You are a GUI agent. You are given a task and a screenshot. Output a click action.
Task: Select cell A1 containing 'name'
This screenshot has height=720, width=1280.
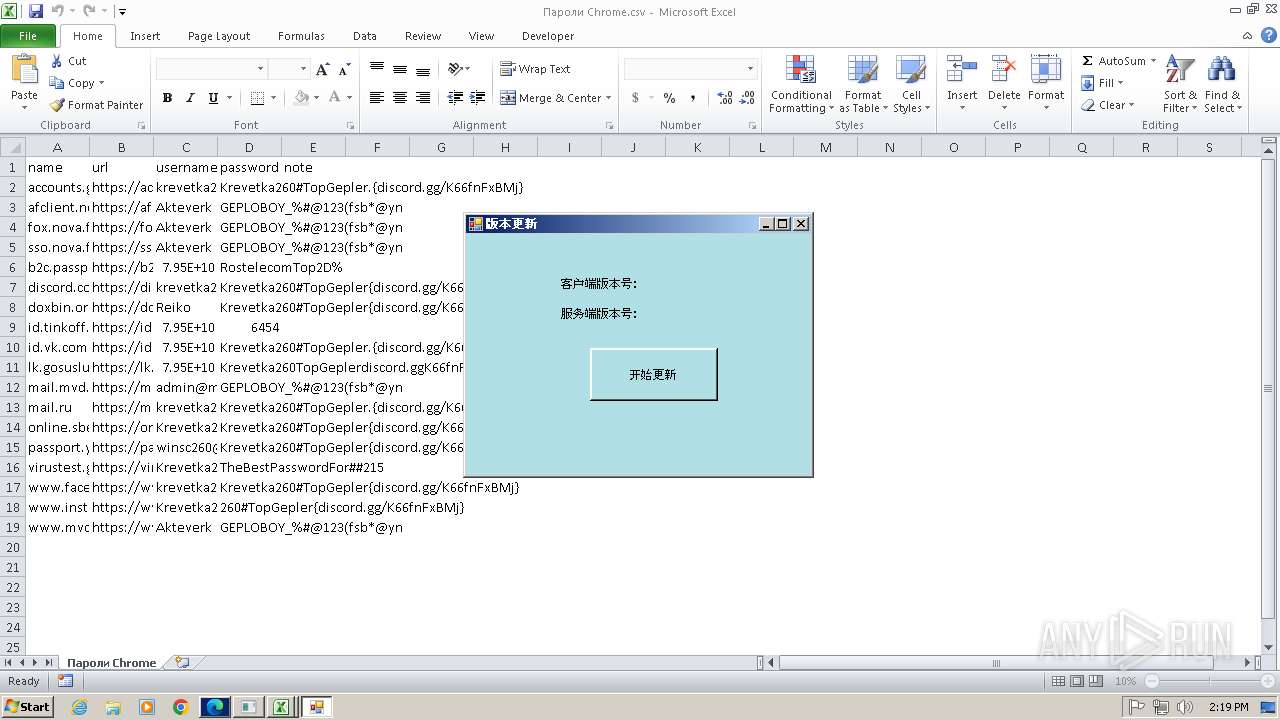click(x=57, y=167)
